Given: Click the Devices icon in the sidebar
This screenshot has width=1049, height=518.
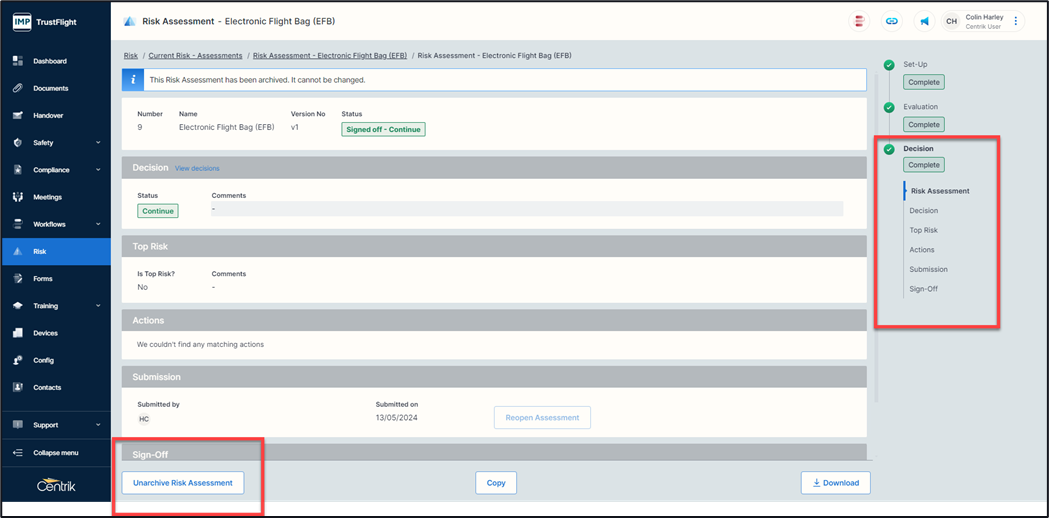Looking at the screenshot, I should coord(17,333).
